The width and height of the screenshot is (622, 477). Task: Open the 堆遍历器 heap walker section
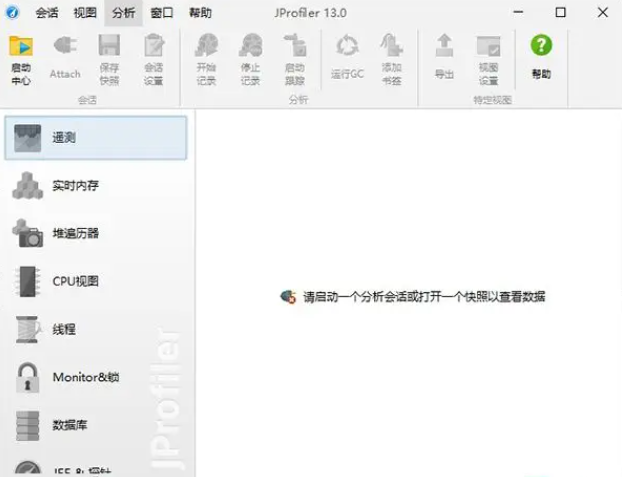point(96,233)
